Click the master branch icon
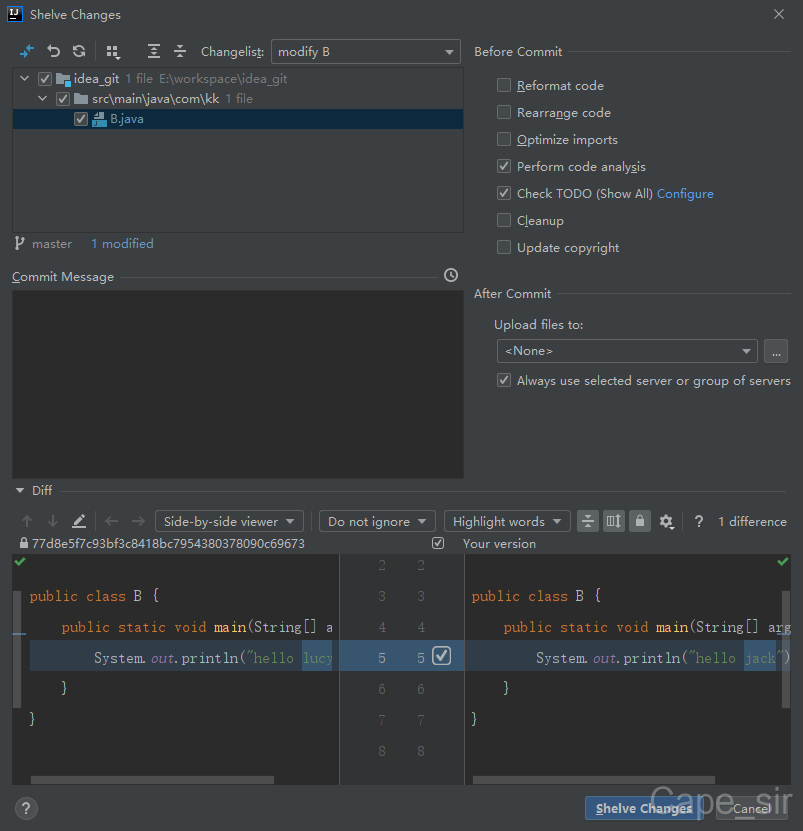 20,244
